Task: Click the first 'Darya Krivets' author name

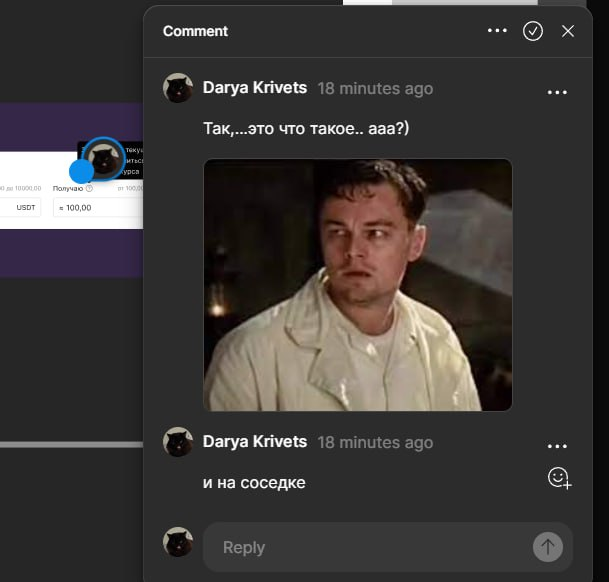Action: (255, 88)
